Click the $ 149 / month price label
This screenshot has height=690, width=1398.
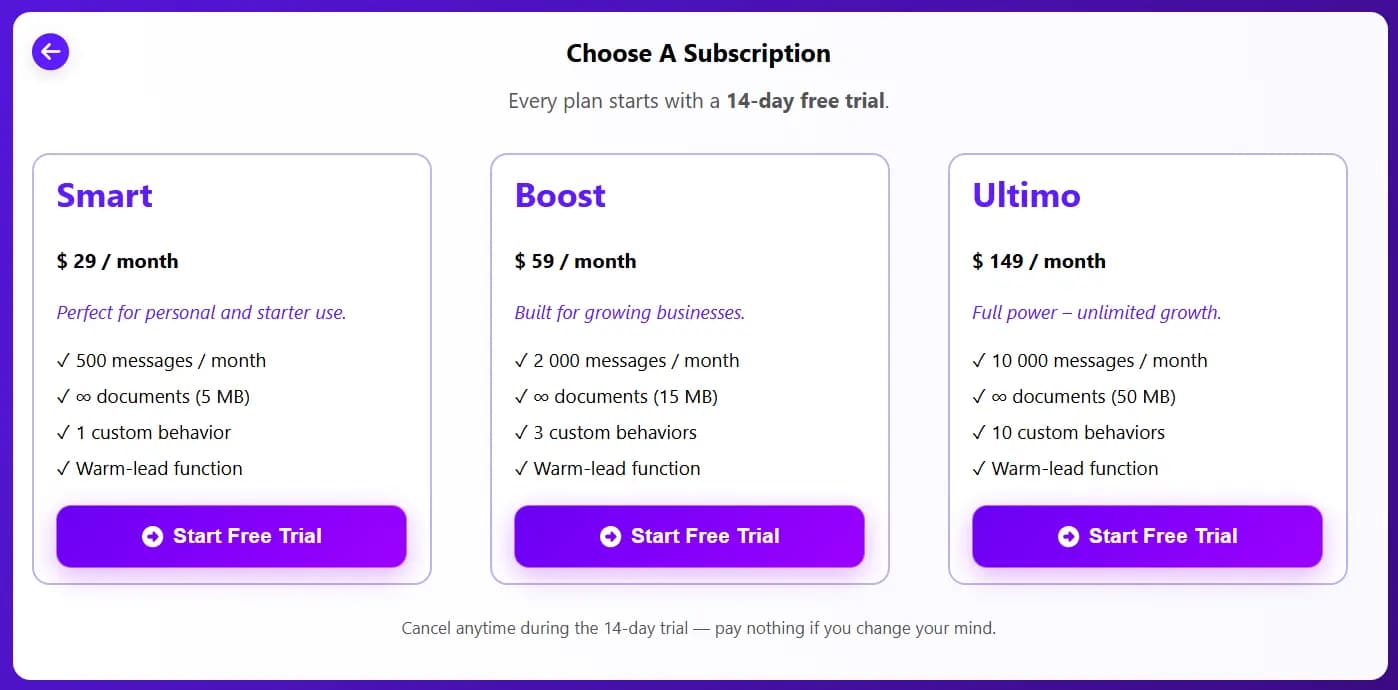(x=1038, y=261)
